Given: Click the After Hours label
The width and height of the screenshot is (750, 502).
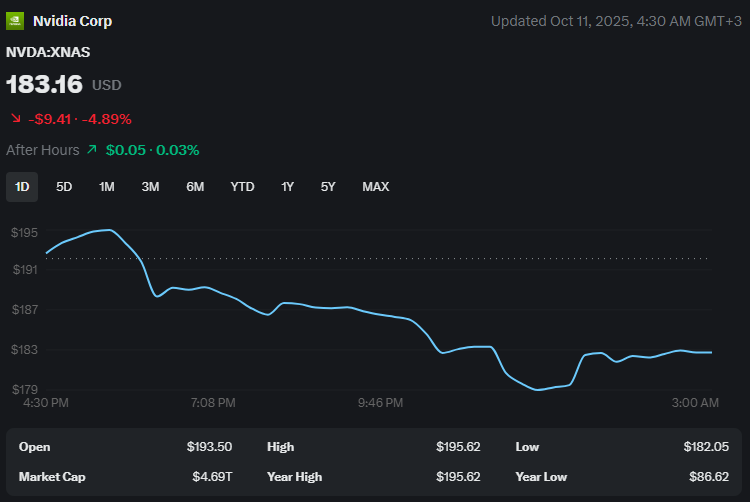Looking at the screenshot, I should [43, 150].
